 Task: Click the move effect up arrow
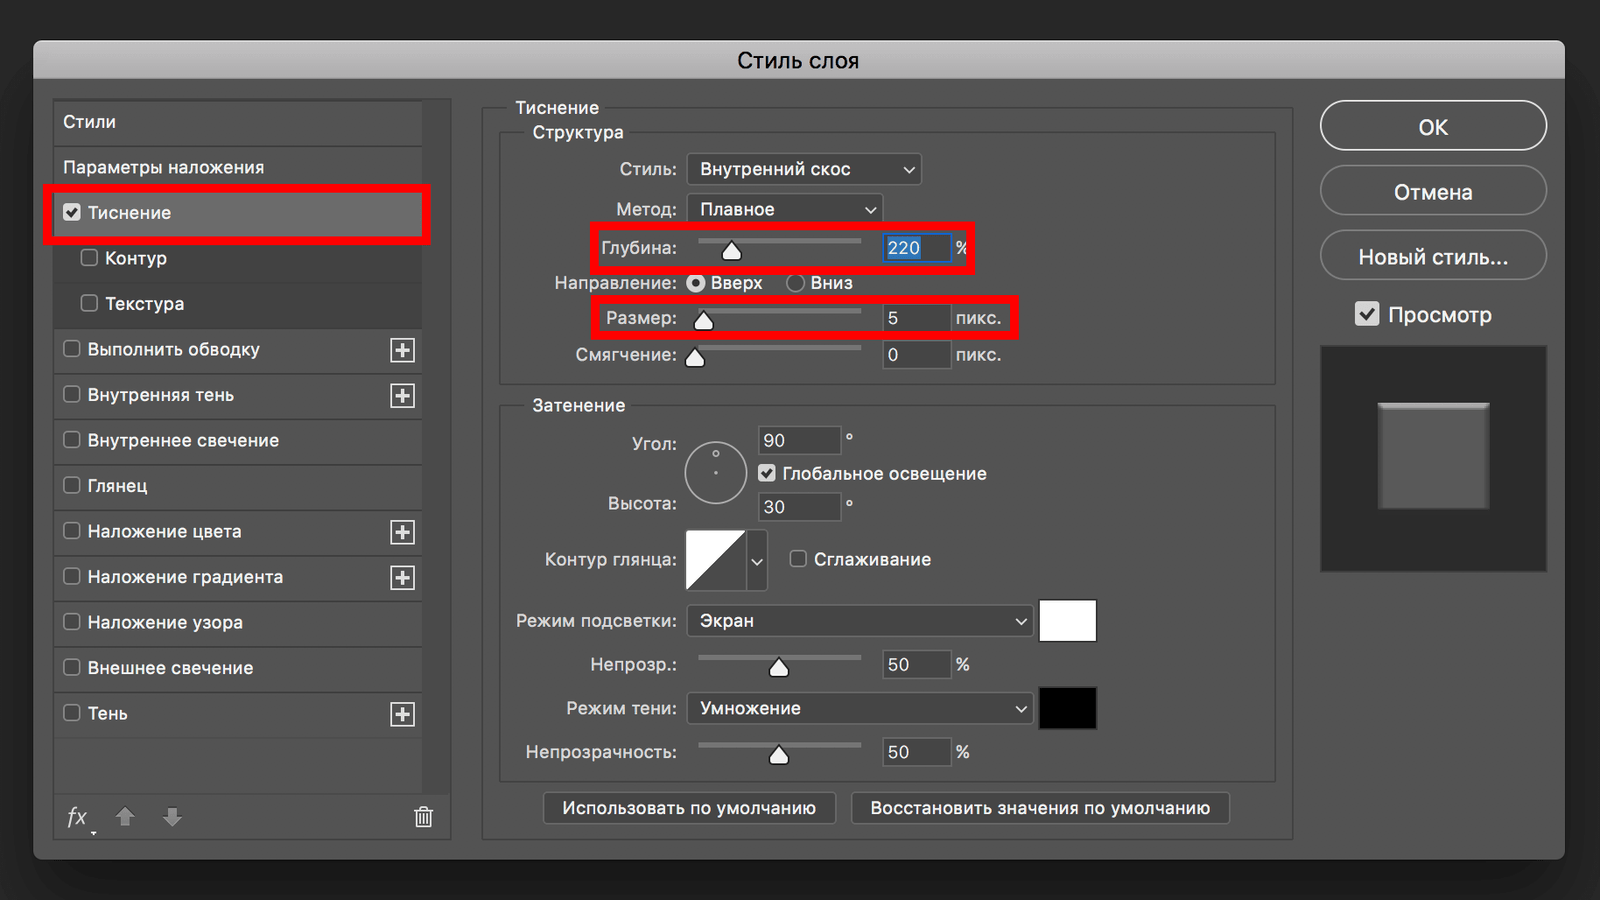coord(125,817)
